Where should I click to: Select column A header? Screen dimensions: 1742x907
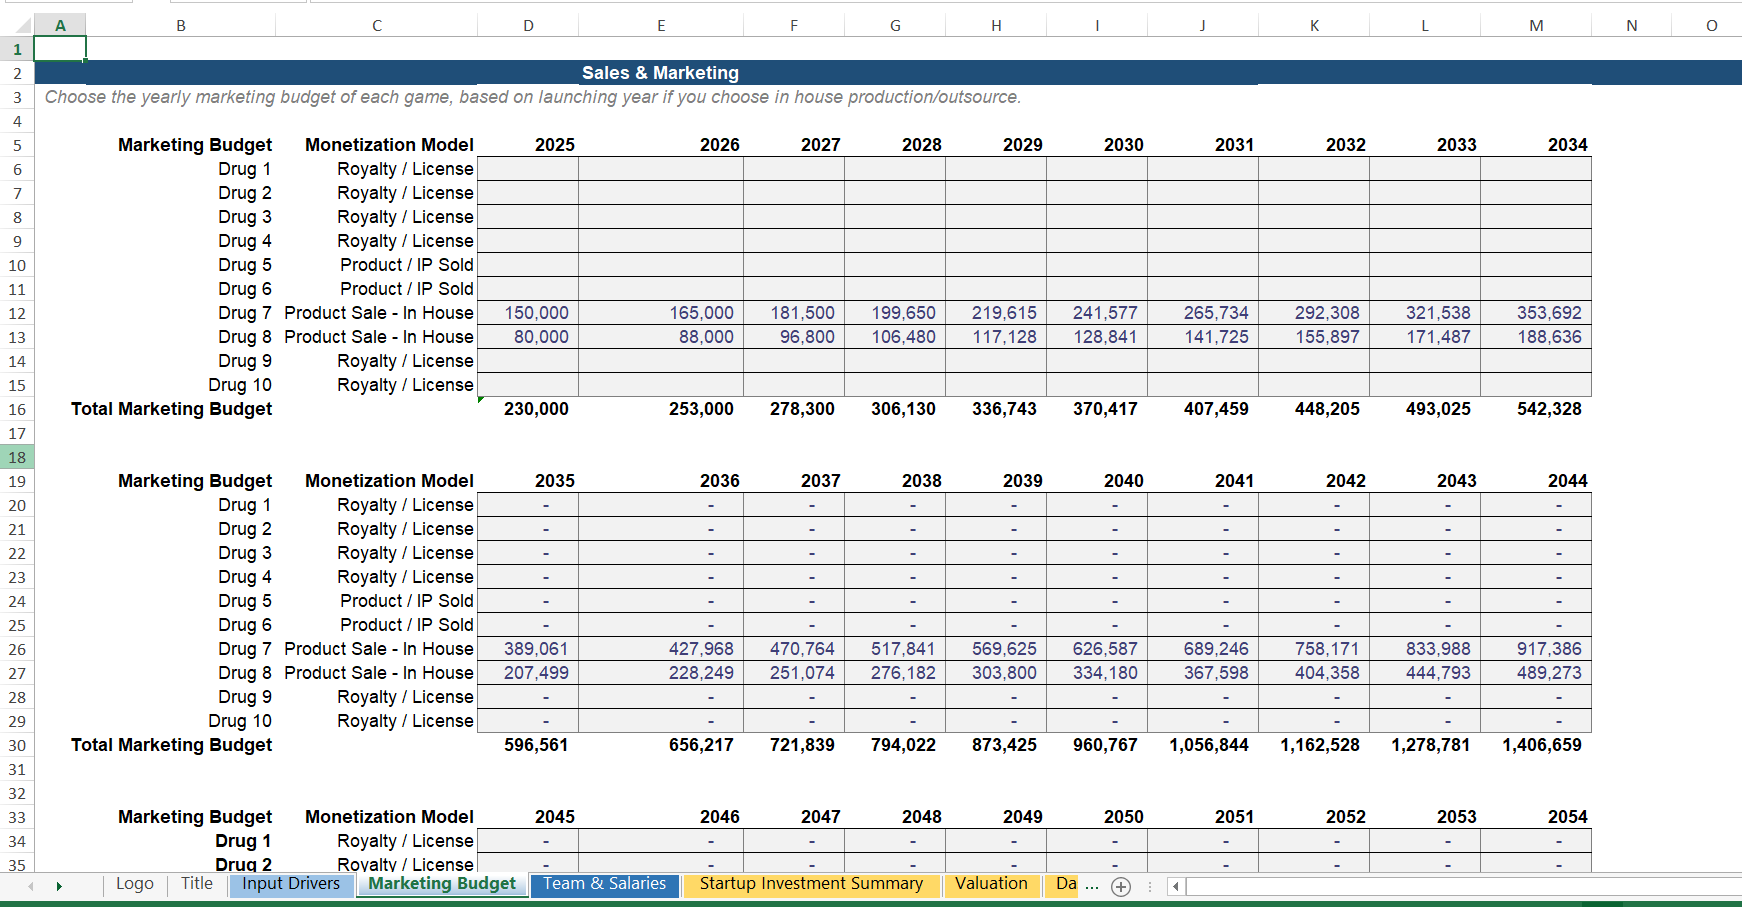click(x=60, y=25)
